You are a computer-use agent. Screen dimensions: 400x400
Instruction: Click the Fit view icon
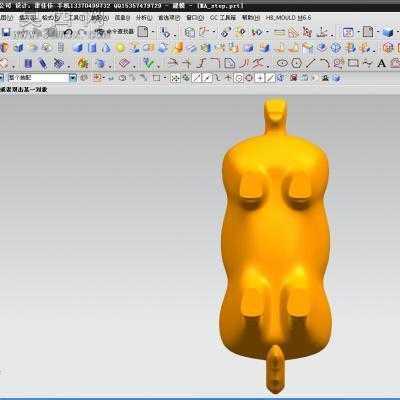click(348, 32)
